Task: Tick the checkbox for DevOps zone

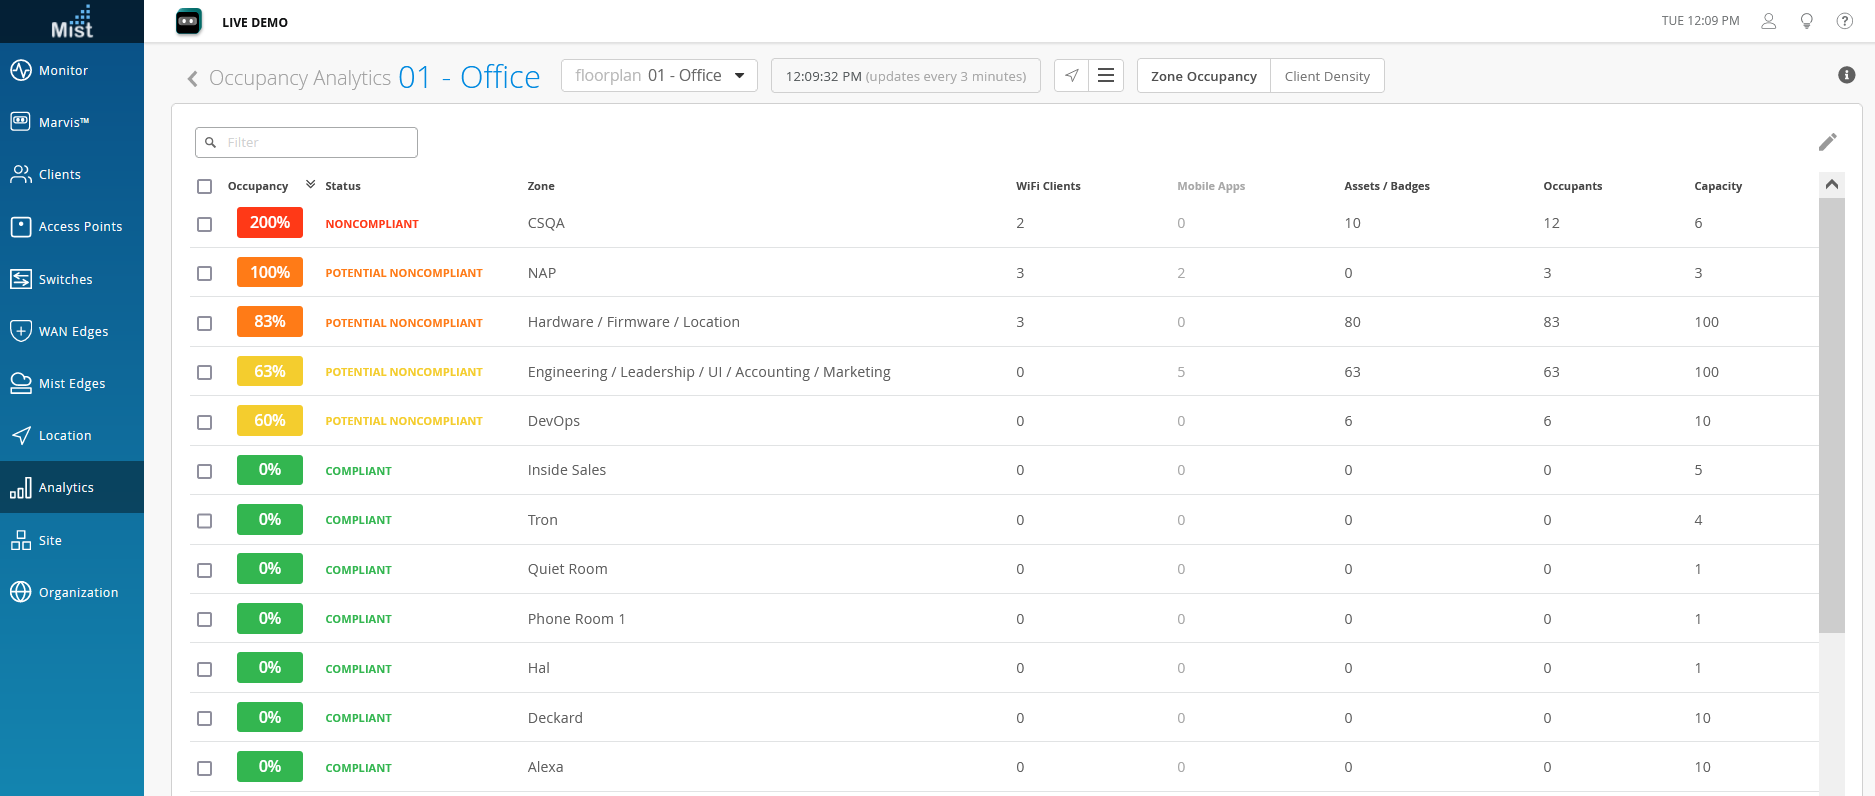Action: pyautogui.click(x=205, y=422)
